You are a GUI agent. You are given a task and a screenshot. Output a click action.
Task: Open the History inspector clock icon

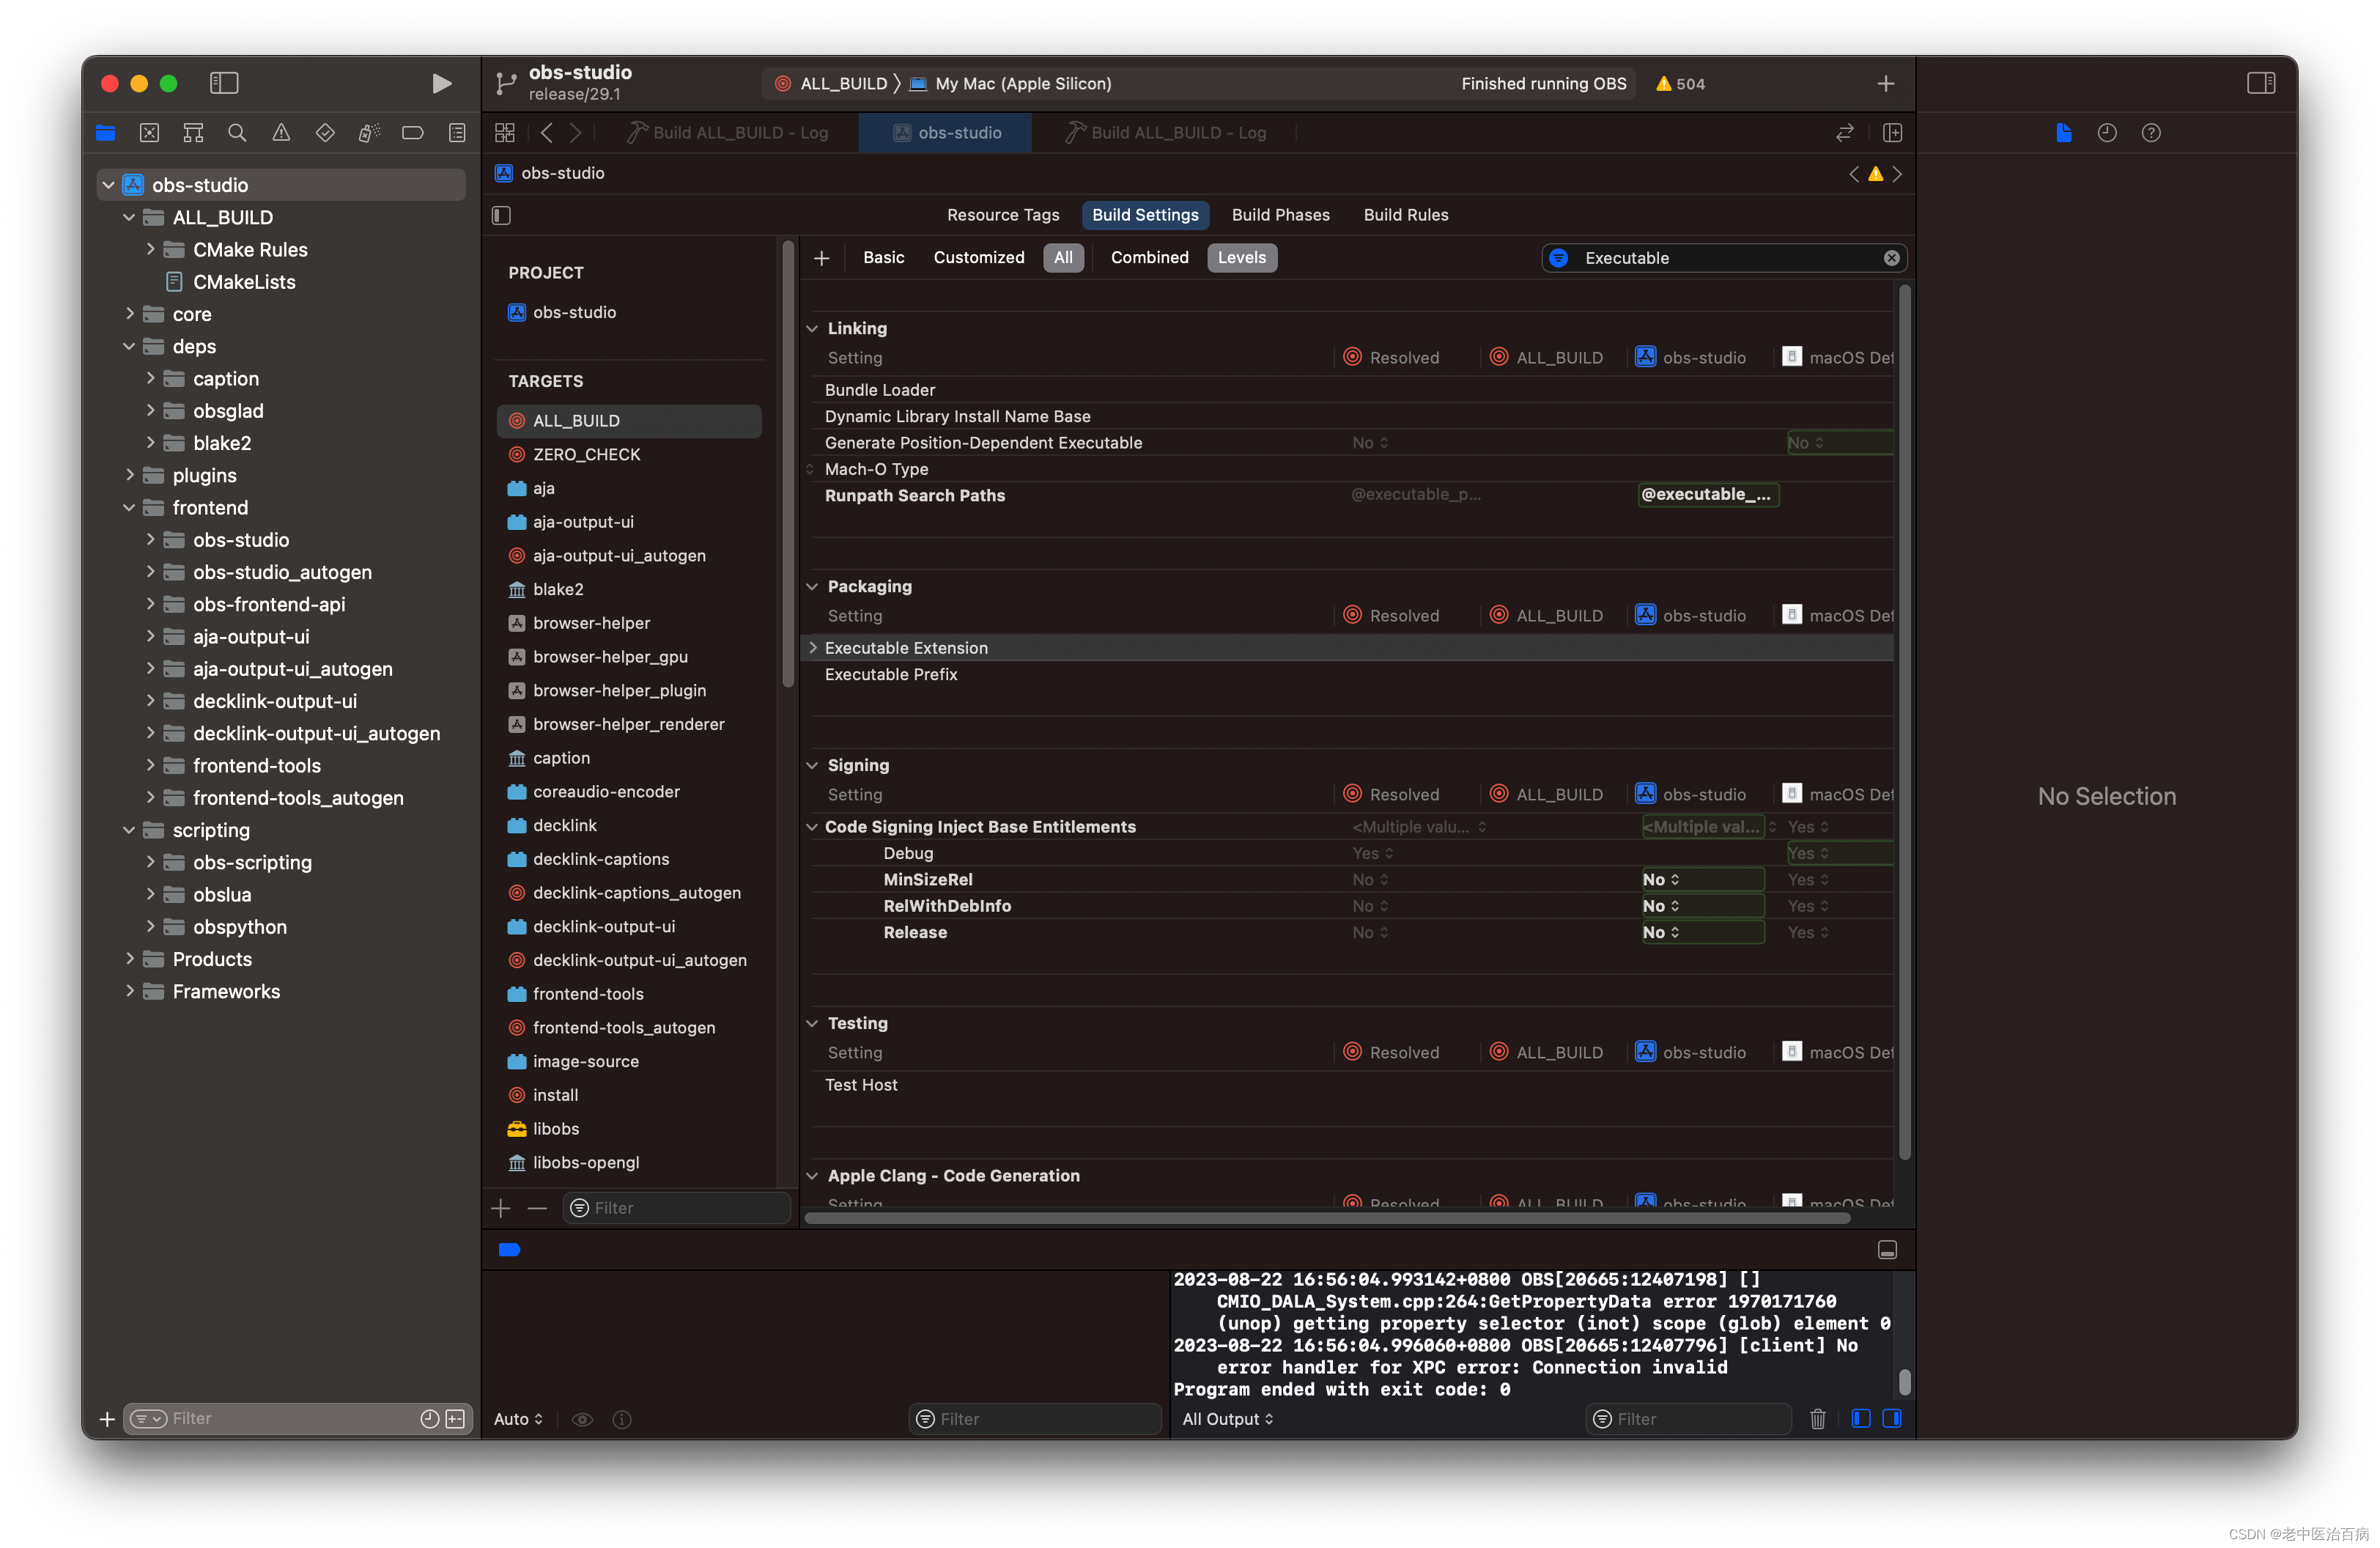click(2107, 132)
